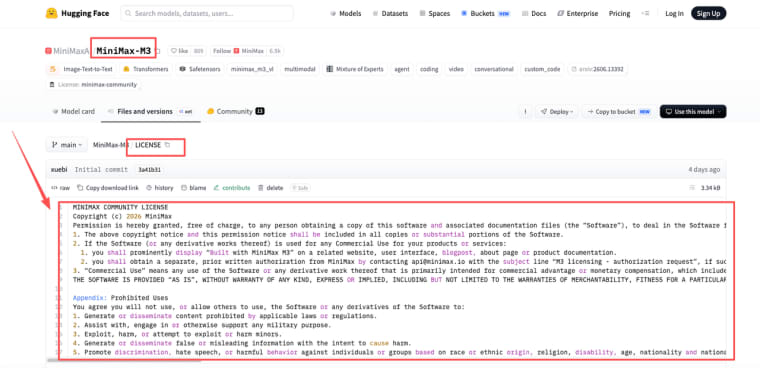Click the contribute option

(232, 188)
